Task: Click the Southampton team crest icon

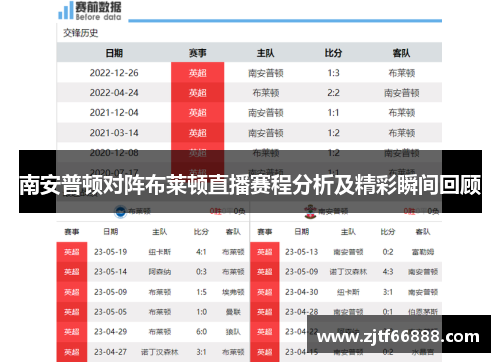Action: (310, 211)
